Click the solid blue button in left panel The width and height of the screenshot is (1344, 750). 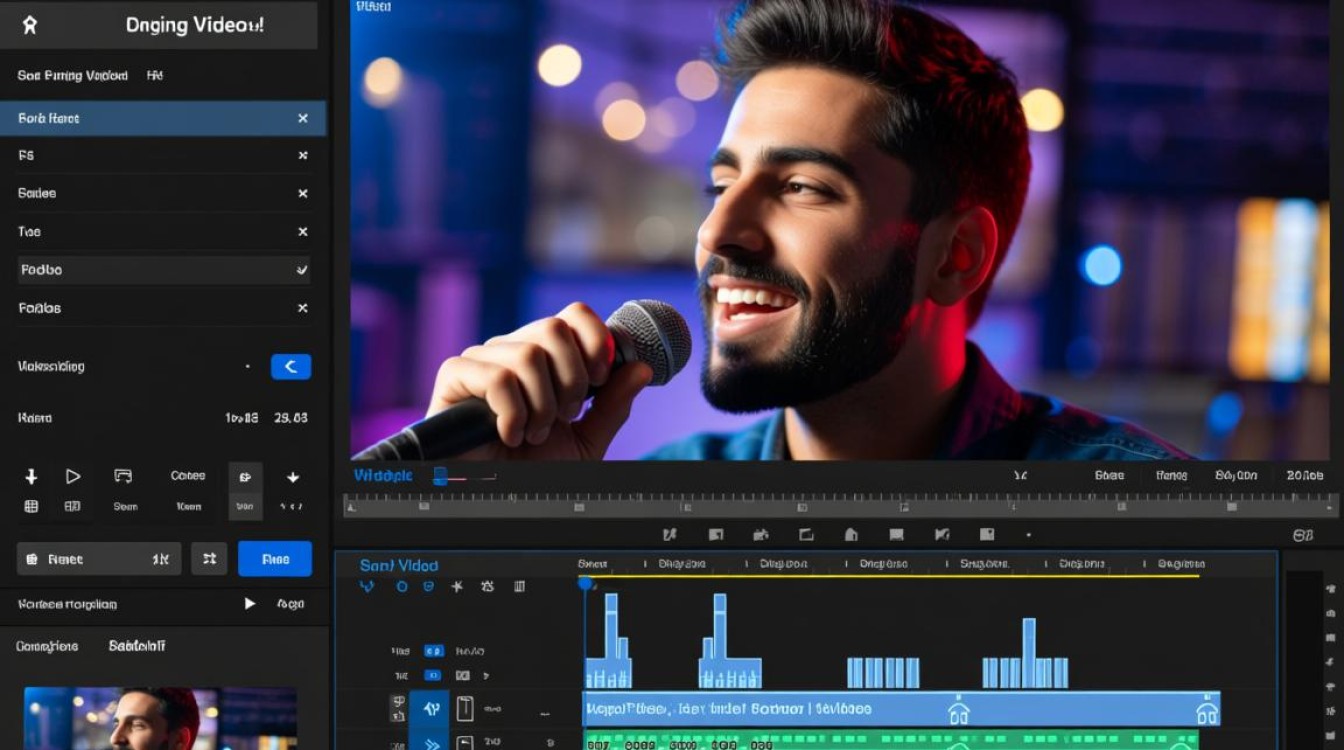coord(275,559)
